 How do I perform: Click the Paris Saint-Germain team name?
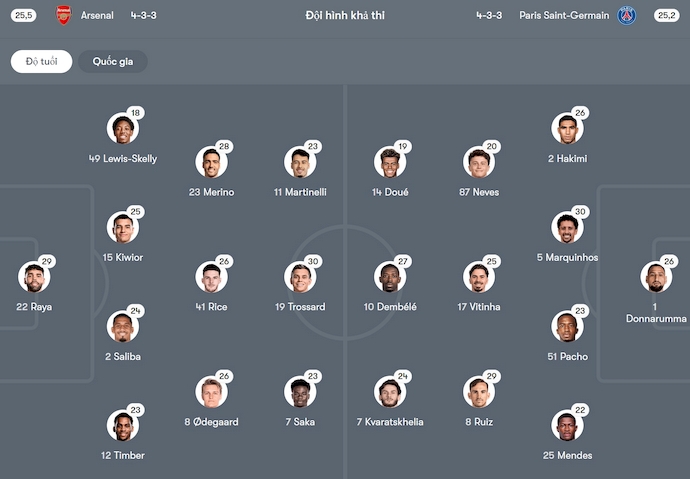(x=564, y=15)
